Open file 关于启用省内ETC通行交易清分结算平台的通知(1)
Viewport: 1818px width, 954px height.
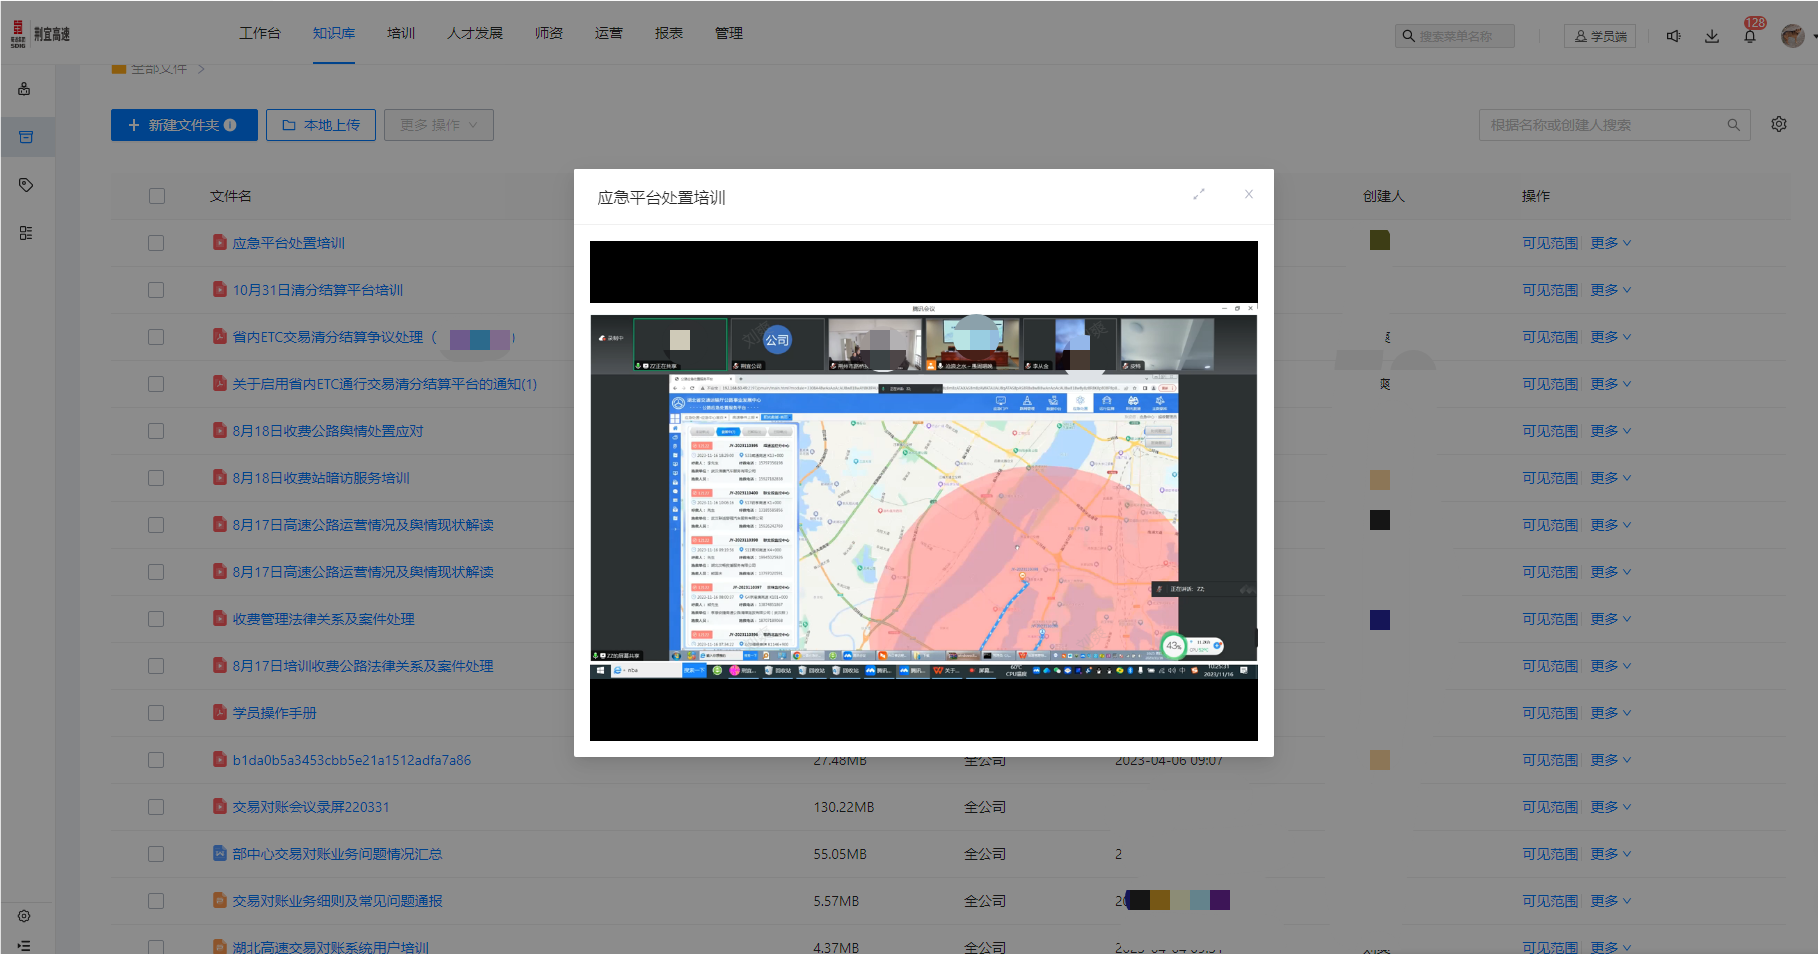pyautogui.click(x=385, y=384)
